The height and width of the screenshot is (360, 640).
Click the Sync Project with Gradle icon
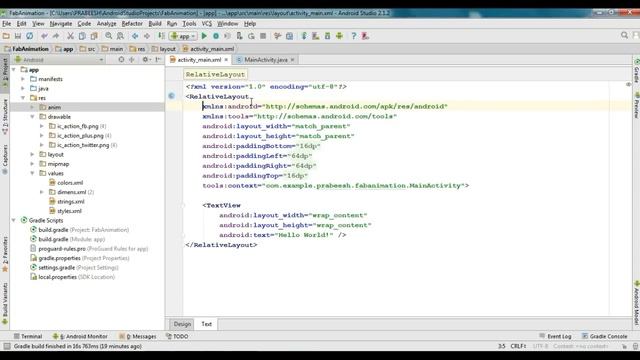coord(304,36)
